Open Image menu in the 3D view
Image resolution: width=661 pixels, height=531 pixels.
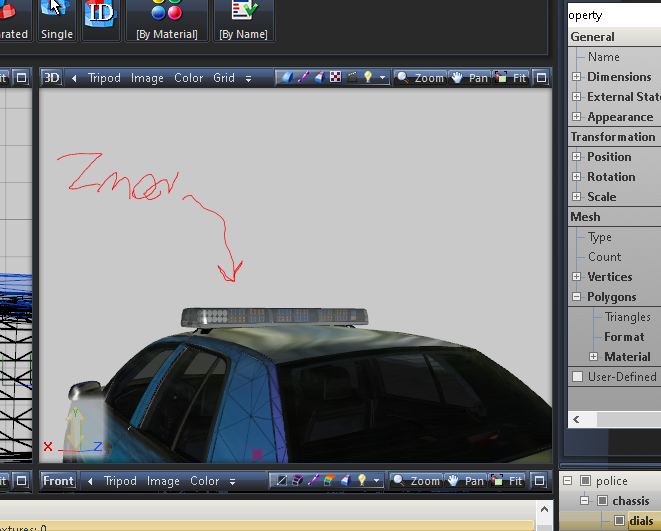[x=147, y=78]
